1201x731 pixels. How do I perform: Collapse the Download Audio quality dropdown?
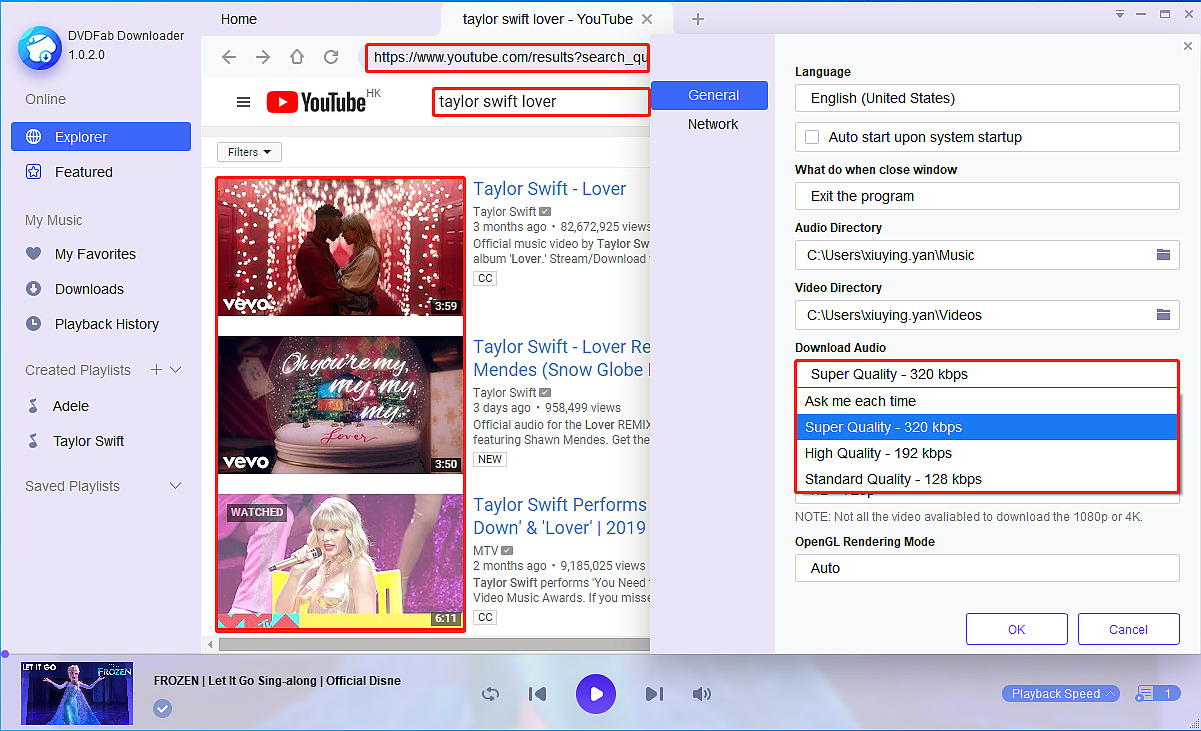pos(987,374)
